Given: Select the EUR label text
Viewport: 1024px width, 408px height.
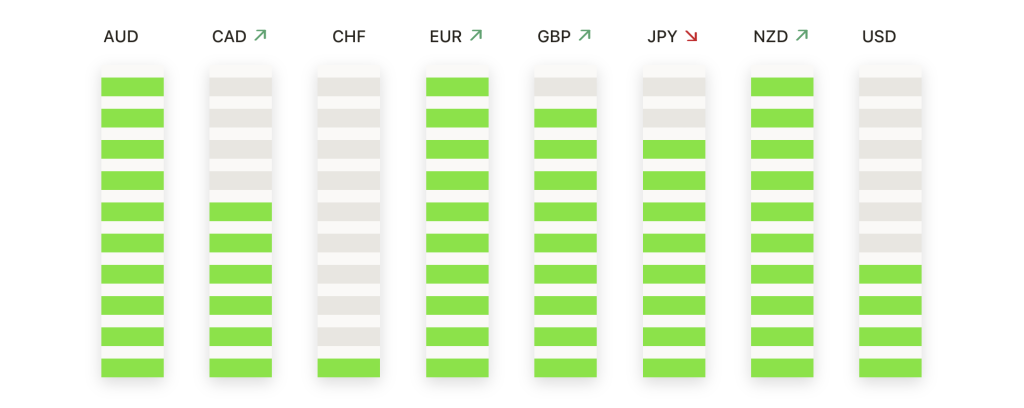Looking at the screenshot, I should click(446, 37).
